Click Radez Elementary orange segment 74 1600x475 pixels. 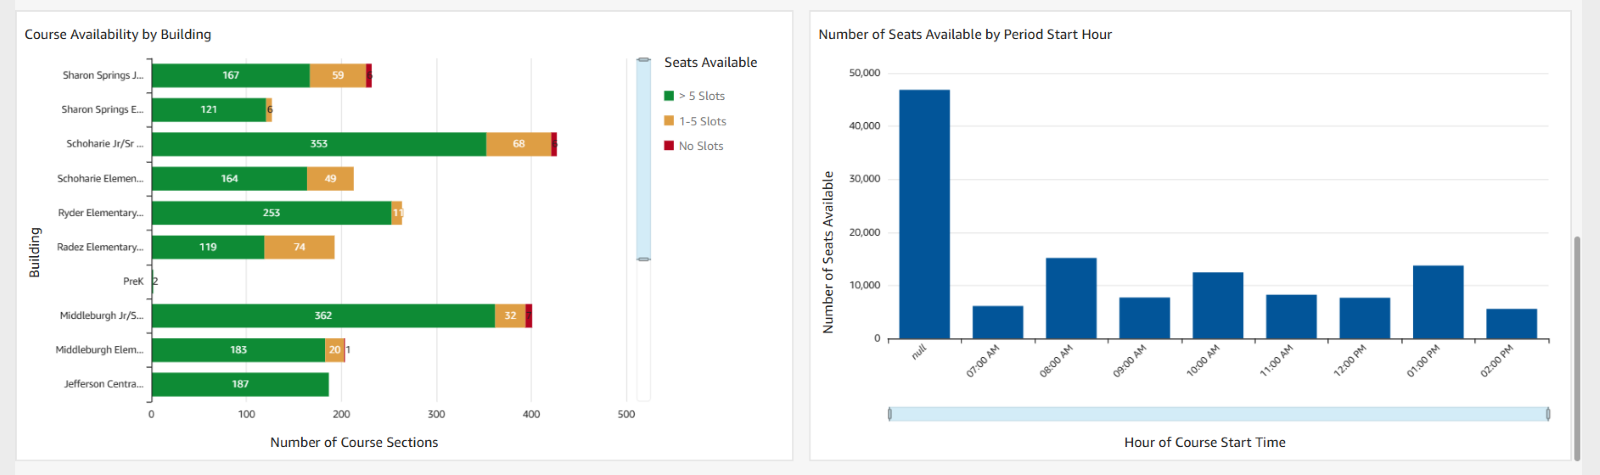[x=300, y=247]
